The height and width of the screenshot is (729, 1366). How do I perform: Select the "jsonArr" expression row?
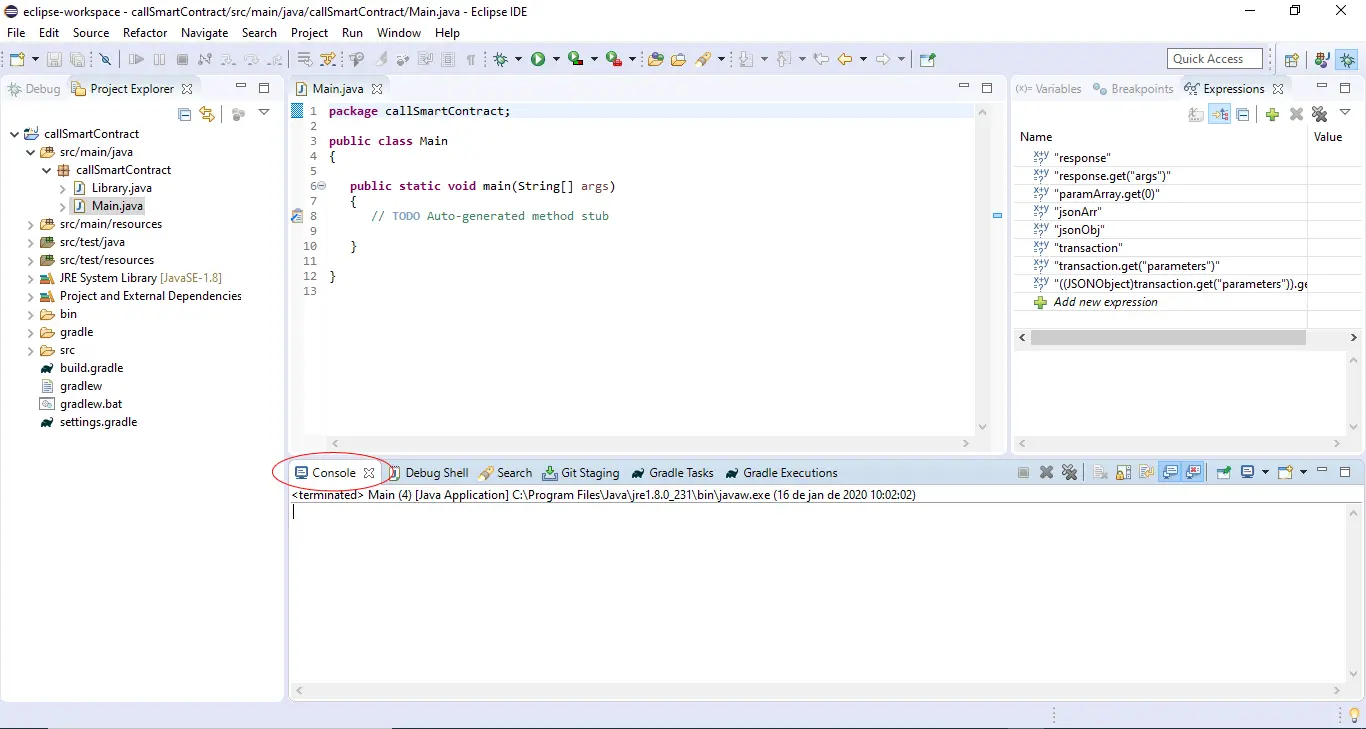tap(1160, 212)
